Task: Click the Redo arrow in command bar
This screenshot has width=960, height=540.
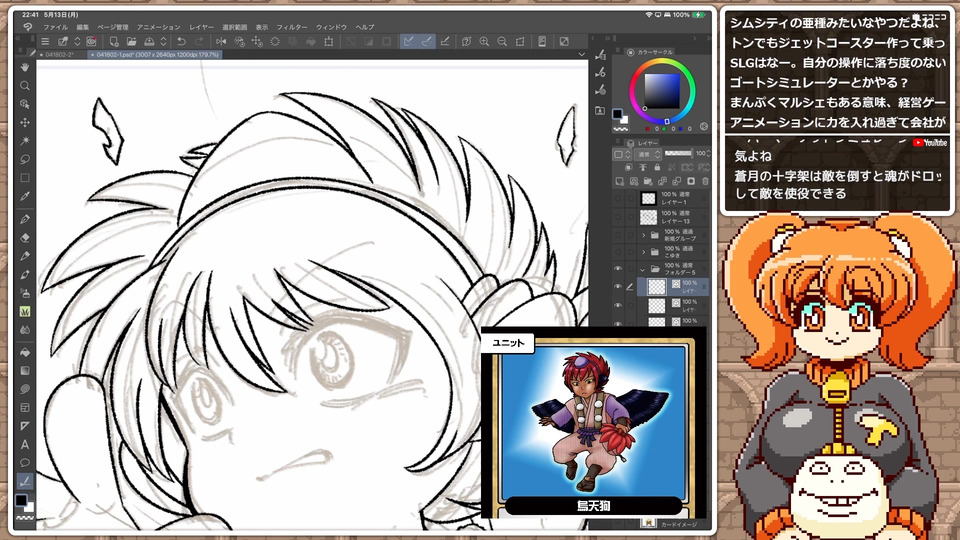Action: 200,42
